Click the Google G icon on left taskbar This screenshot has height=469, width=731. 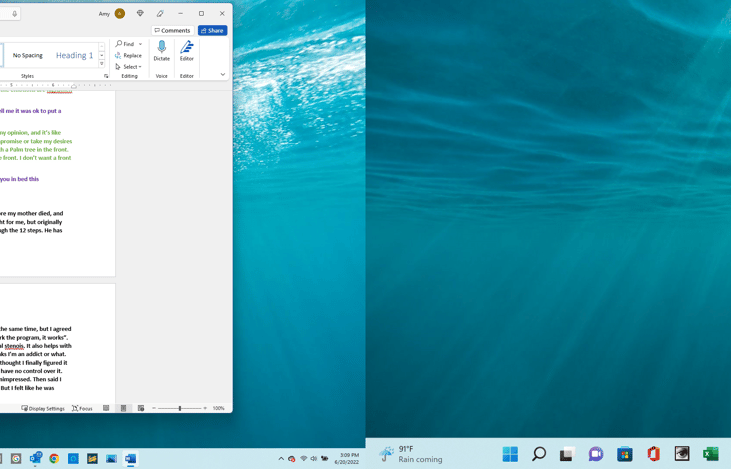coord(16,459)
